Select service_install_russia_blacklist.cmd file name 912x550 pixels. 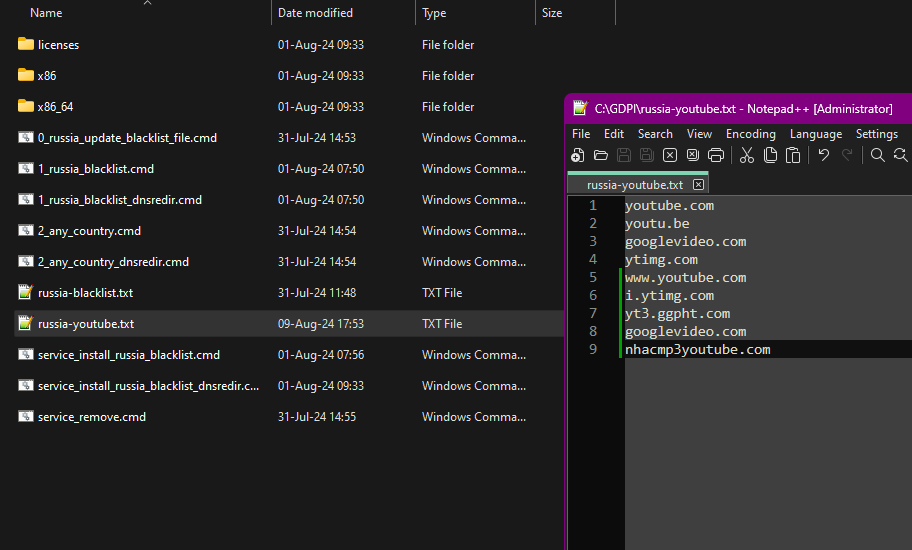point(129,355)
